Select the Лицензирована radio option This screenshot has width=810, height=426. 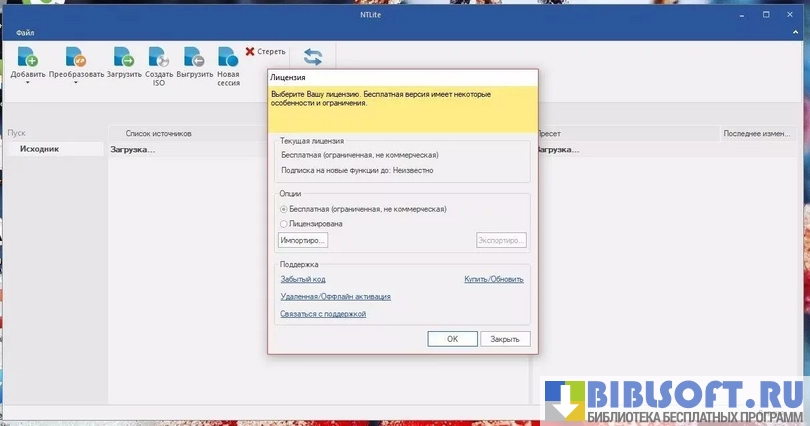pos(284,224)
